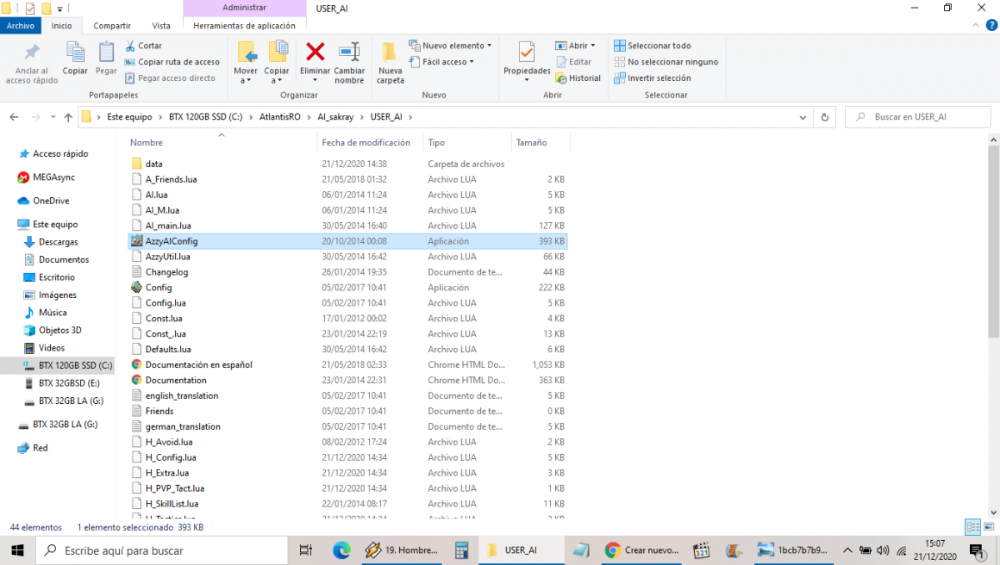The height and width of the screenshot is (565, 1000).
Task: Click the Cambiar nombre rename icon
Action: click(349, 52)
